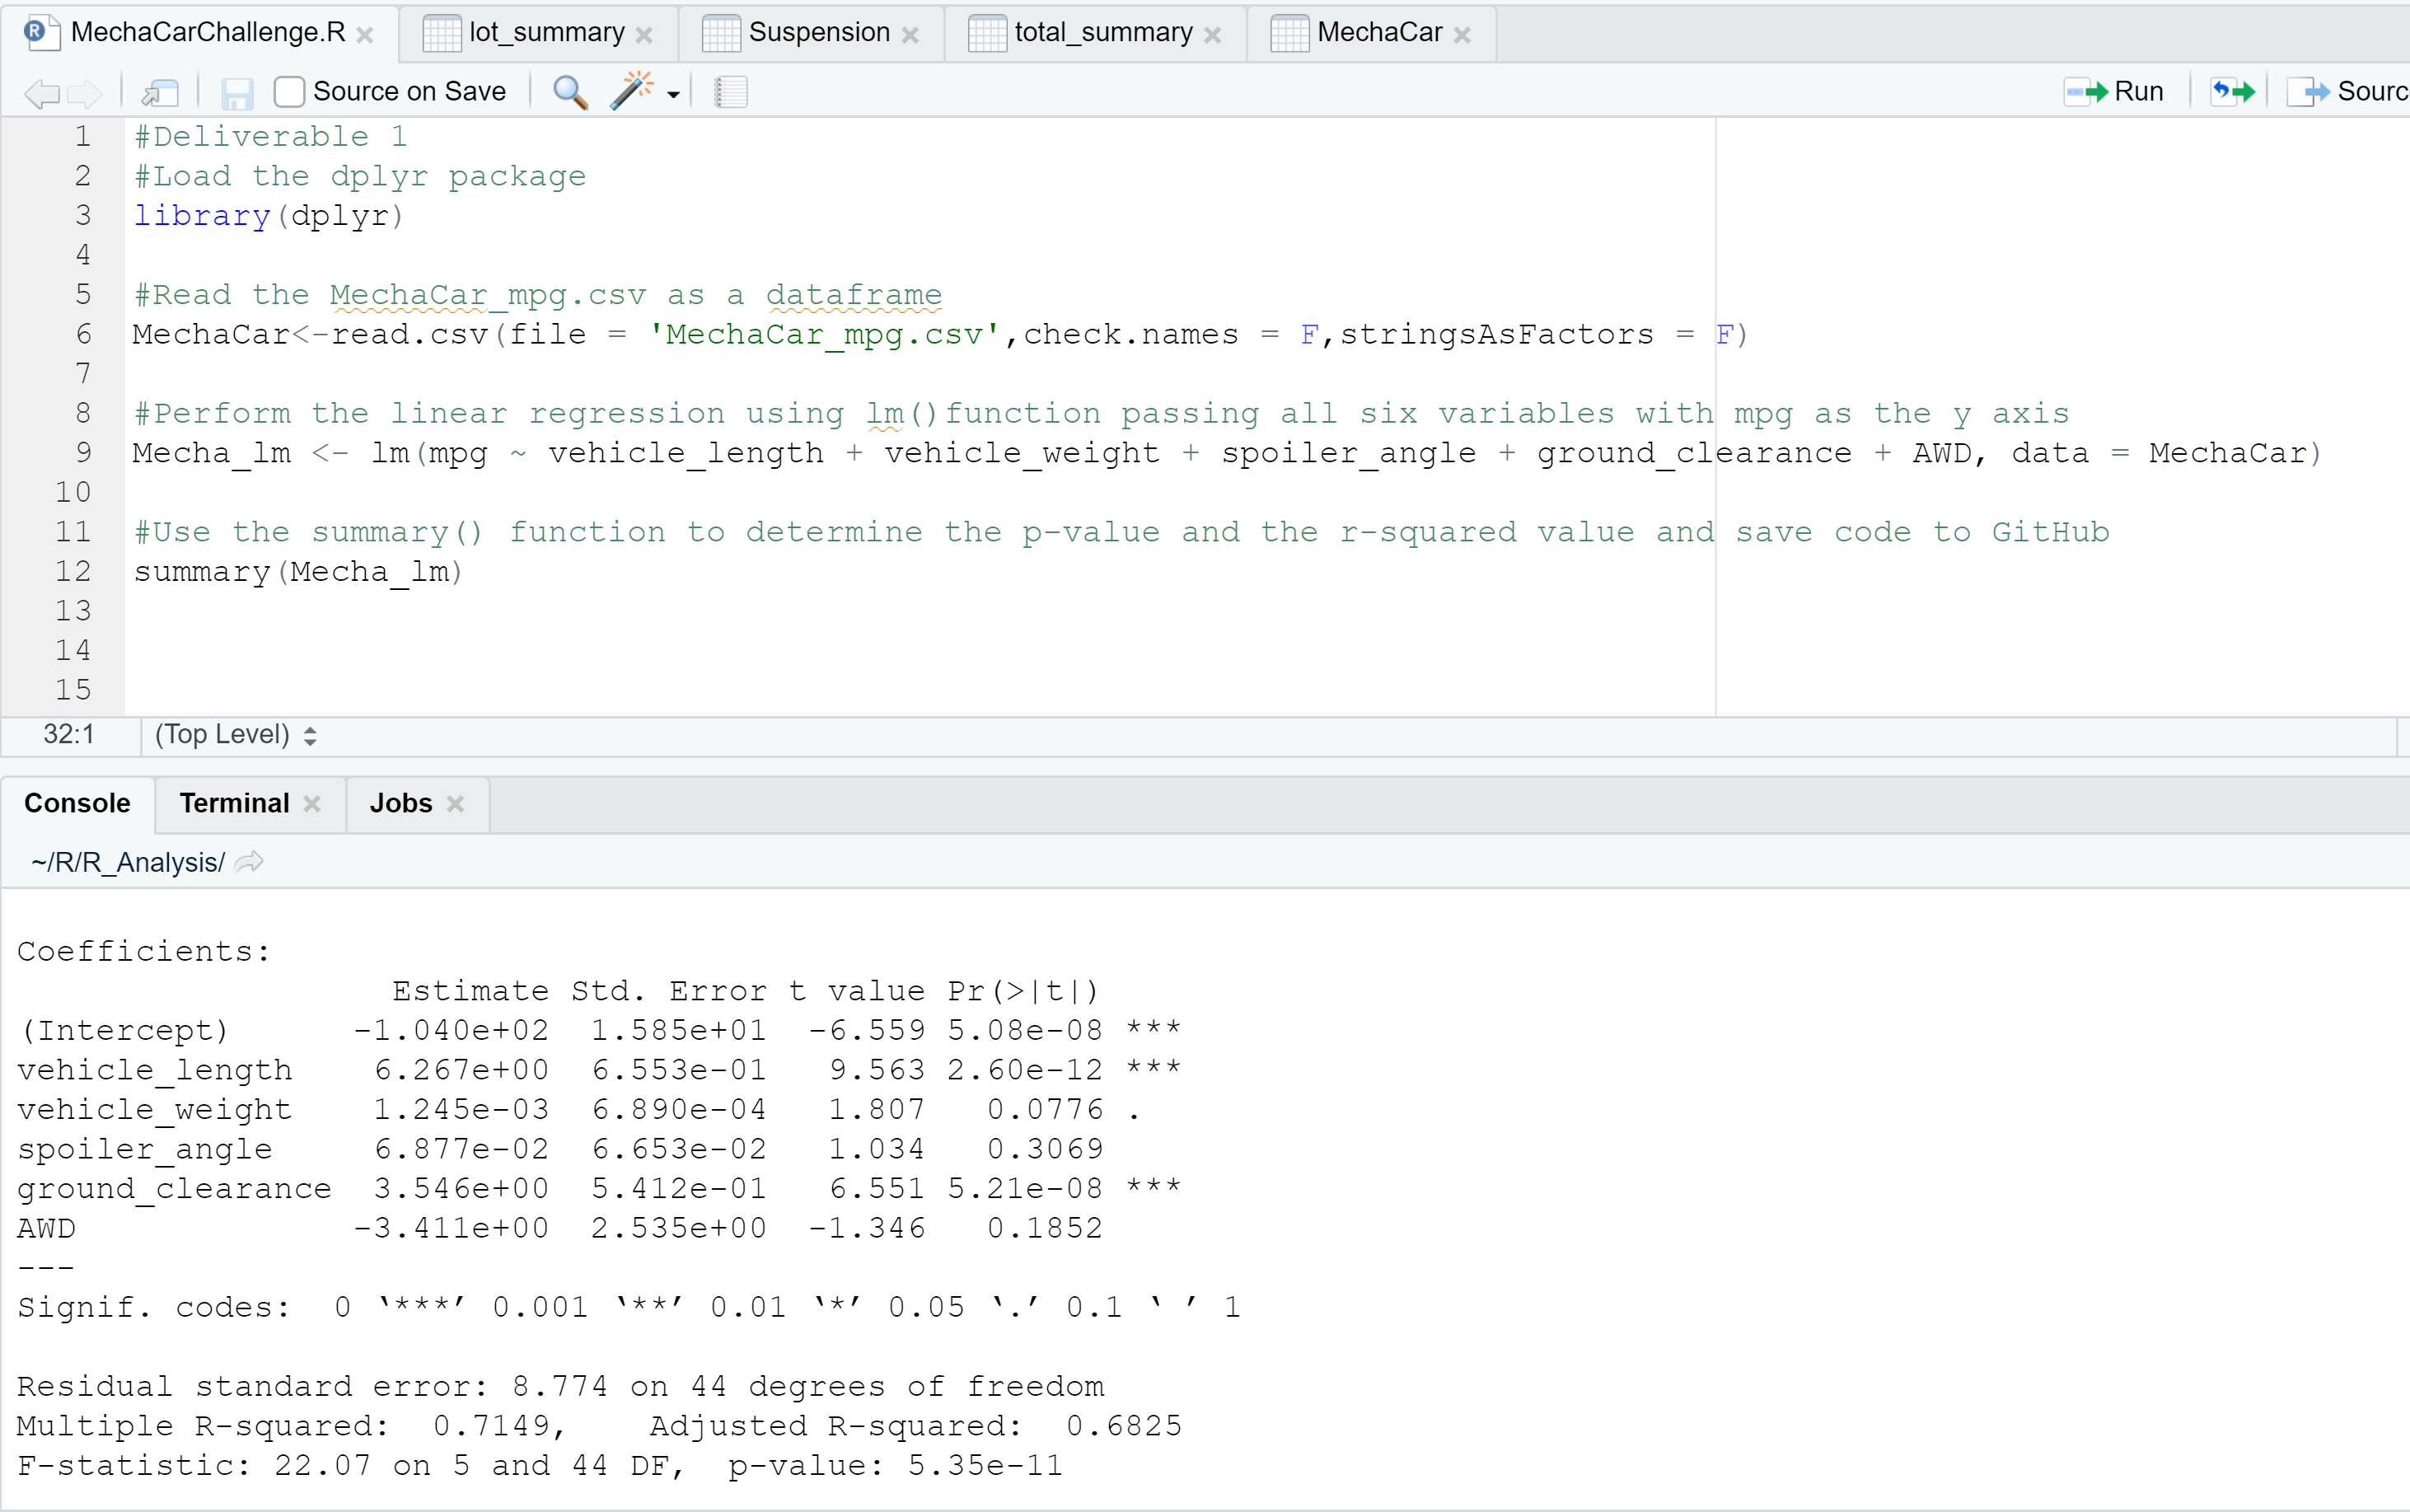
Task: View current working directory arrow icon
Action: click(x=249, y=861)
